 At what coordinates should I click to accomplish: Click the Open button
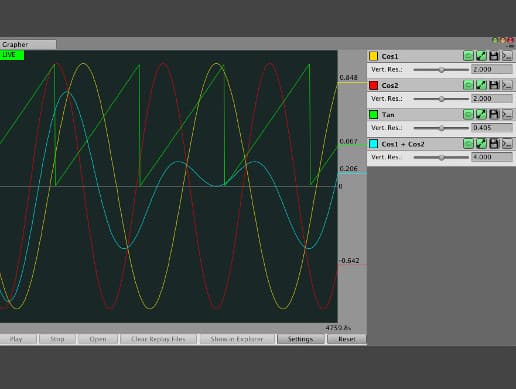point(98,339)
